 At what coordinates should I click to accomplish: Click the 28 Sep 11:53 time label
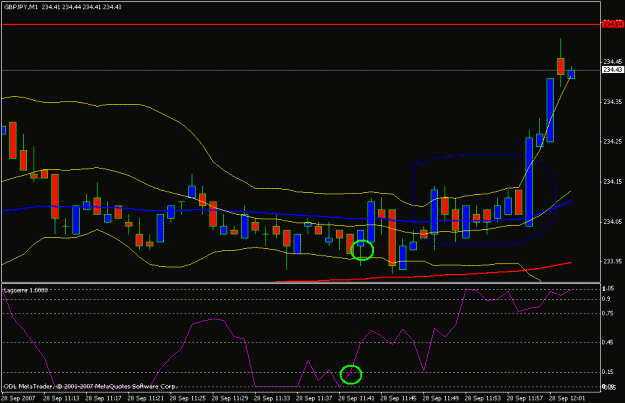[x=484, y=398]
